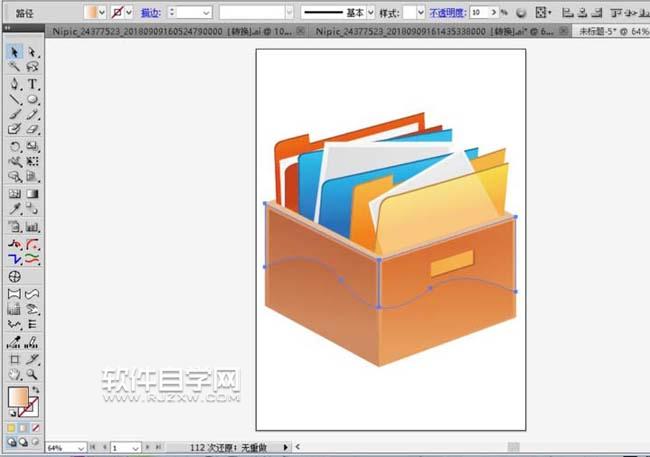This screenshot has width=650, height=457.
Task: Select the black arrow Selection tool
Action: (14, 52)
